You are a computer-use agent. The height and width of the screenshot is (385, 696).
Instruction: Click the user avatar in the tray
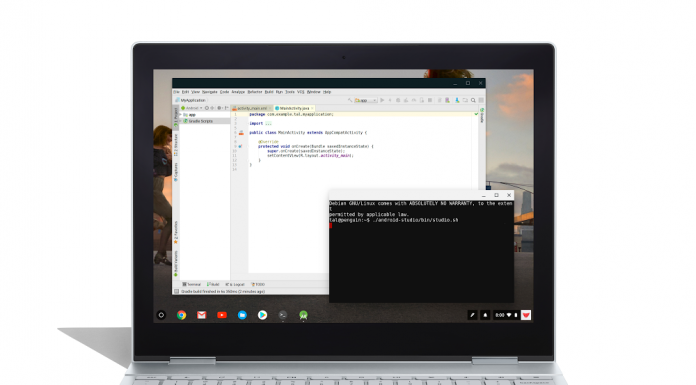[x=526, y=315]
